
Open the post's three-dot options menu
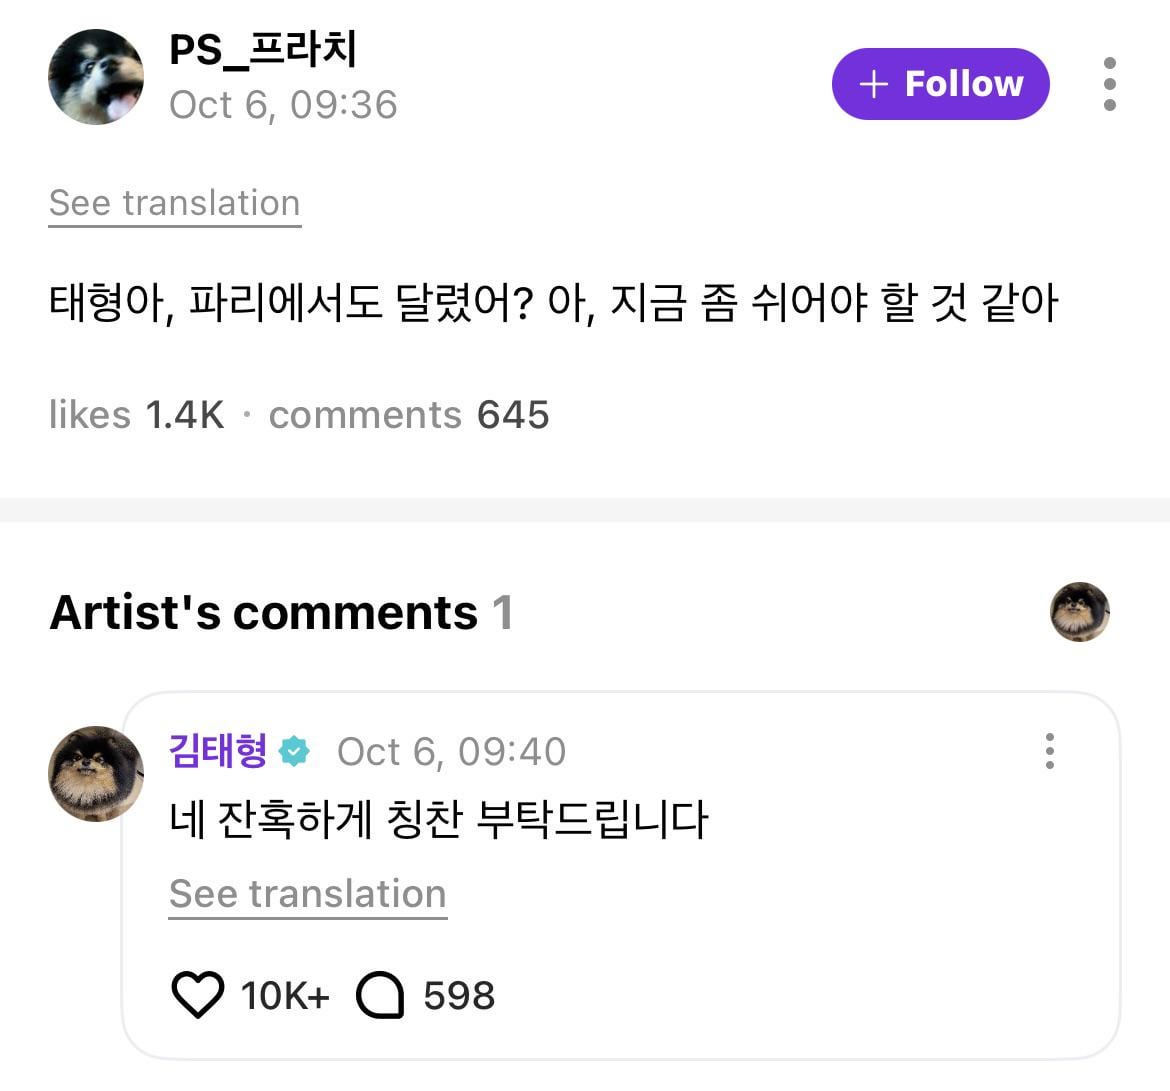(1109, 84)
